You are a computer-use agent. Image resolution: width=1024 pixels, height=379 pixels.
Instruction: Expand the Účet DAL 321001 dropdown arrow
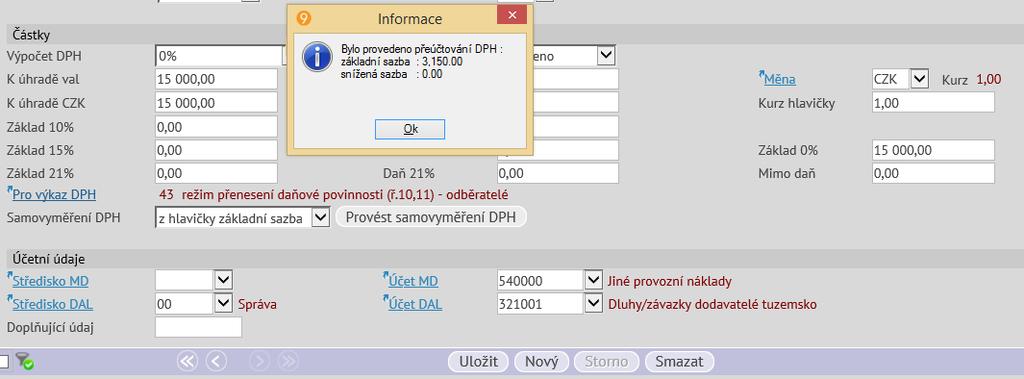(593, 304)
